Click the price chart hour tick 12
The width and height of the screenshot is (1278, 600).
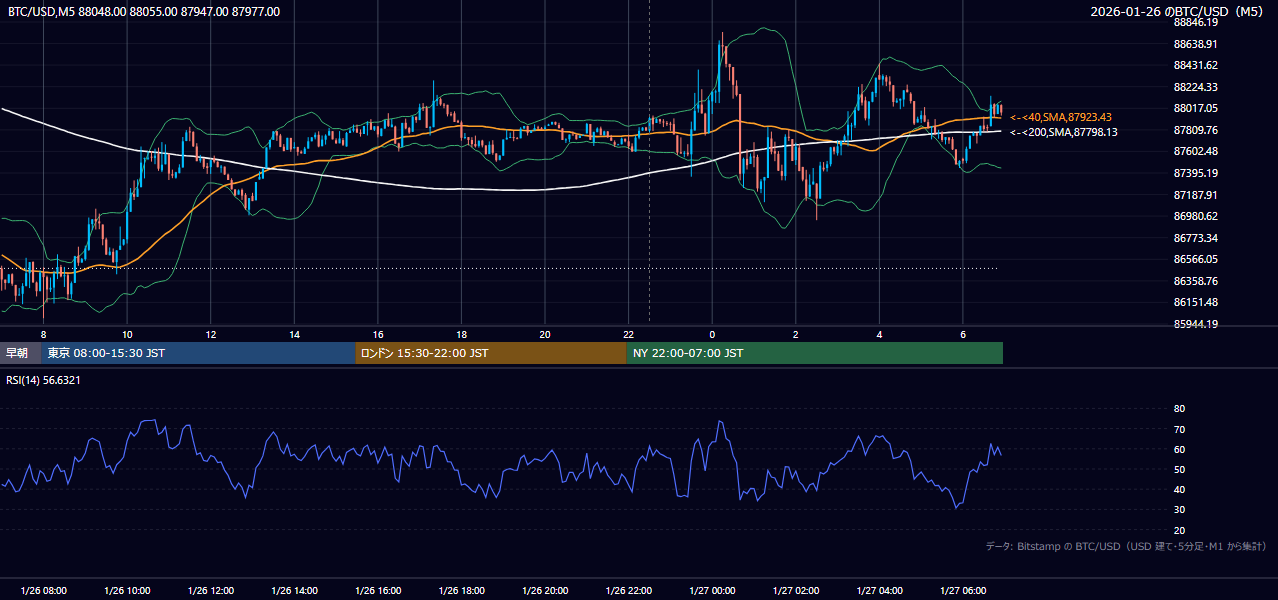210,334
